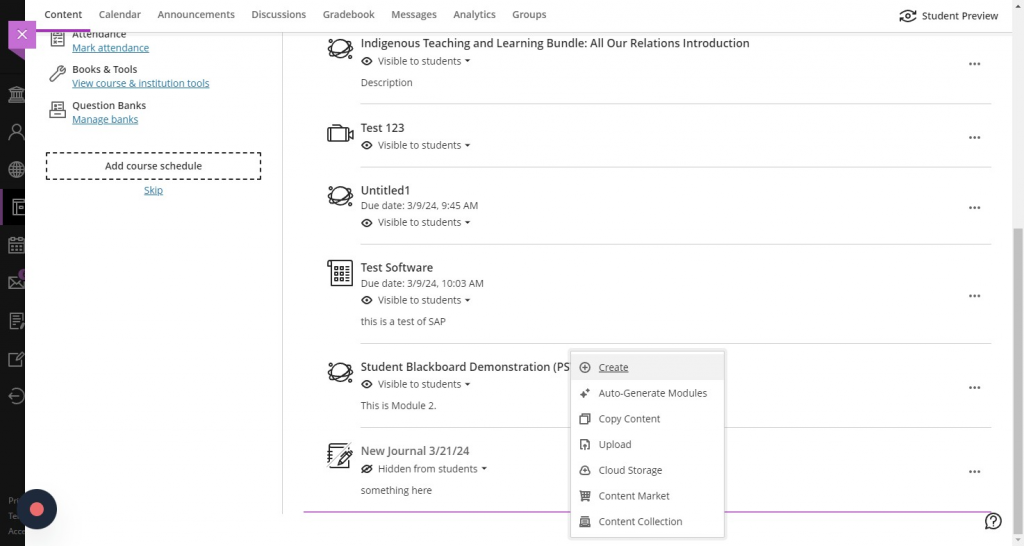Open options menu for New Journal 3/21/24

pos(974,472)
